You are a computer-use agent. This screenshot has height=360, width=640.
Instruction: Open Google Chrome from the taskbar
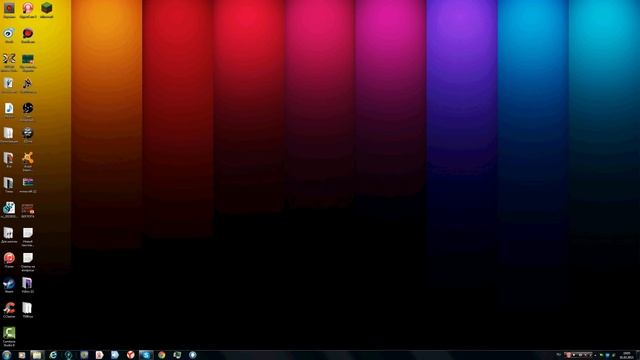[x=162, y=355]
